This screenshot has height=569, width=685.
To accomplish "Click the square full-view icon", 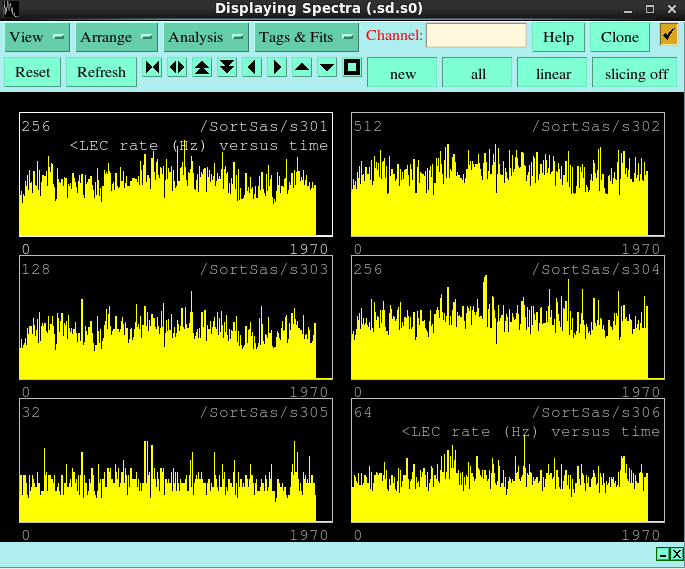I will pyautogui.click(x=352, y=68).
